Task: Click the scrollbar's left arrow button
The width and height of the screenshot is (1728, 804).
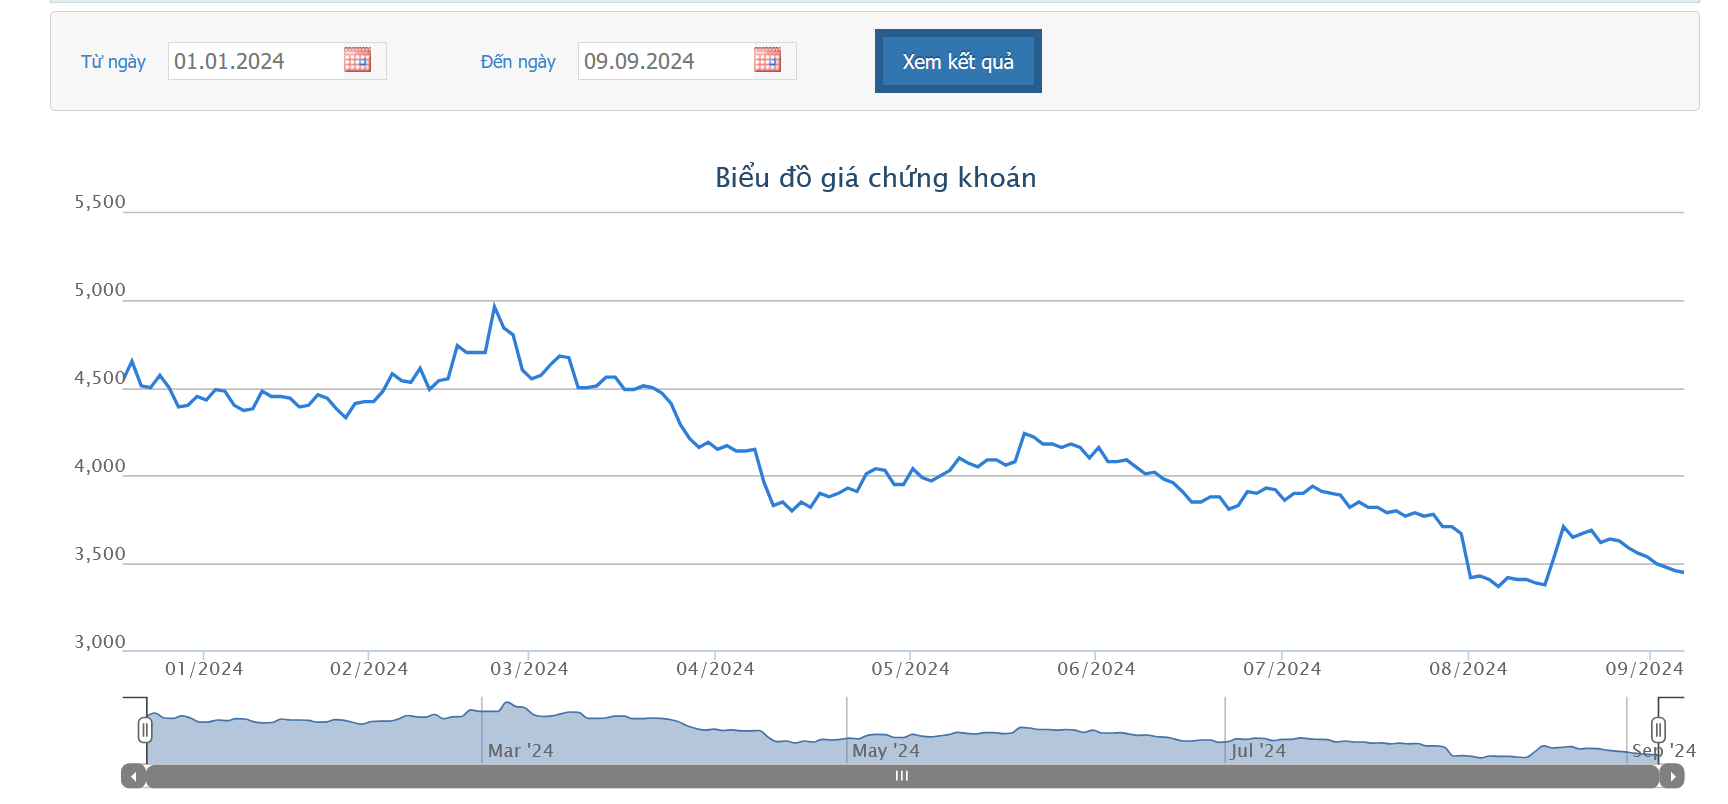Action: (x=133, y=776)
